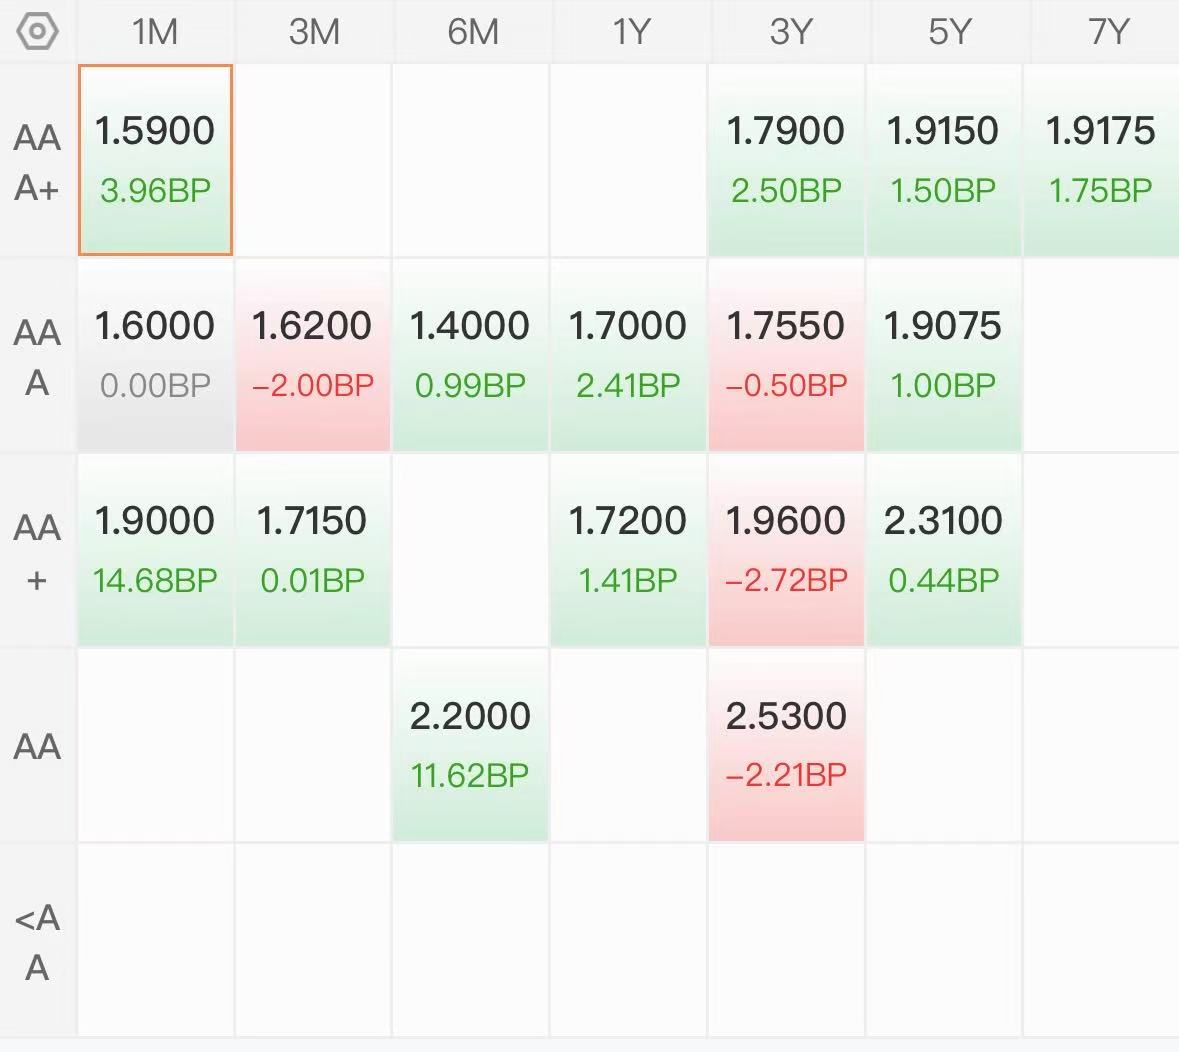Select the 1.9600 cell with -2.72BP
Screen dimensions: 1179x1052
[x=787, y=550]
